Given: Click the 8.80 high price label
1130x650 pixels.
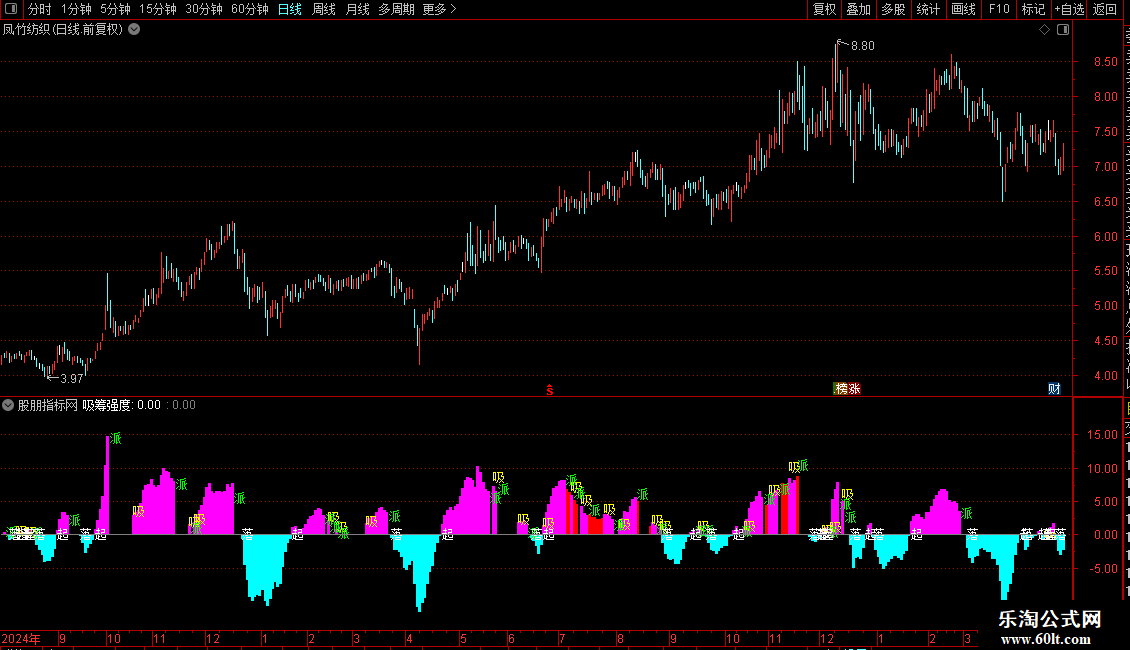Looking at the screenshot, I should pyautogui.click(x=863, y=46).
